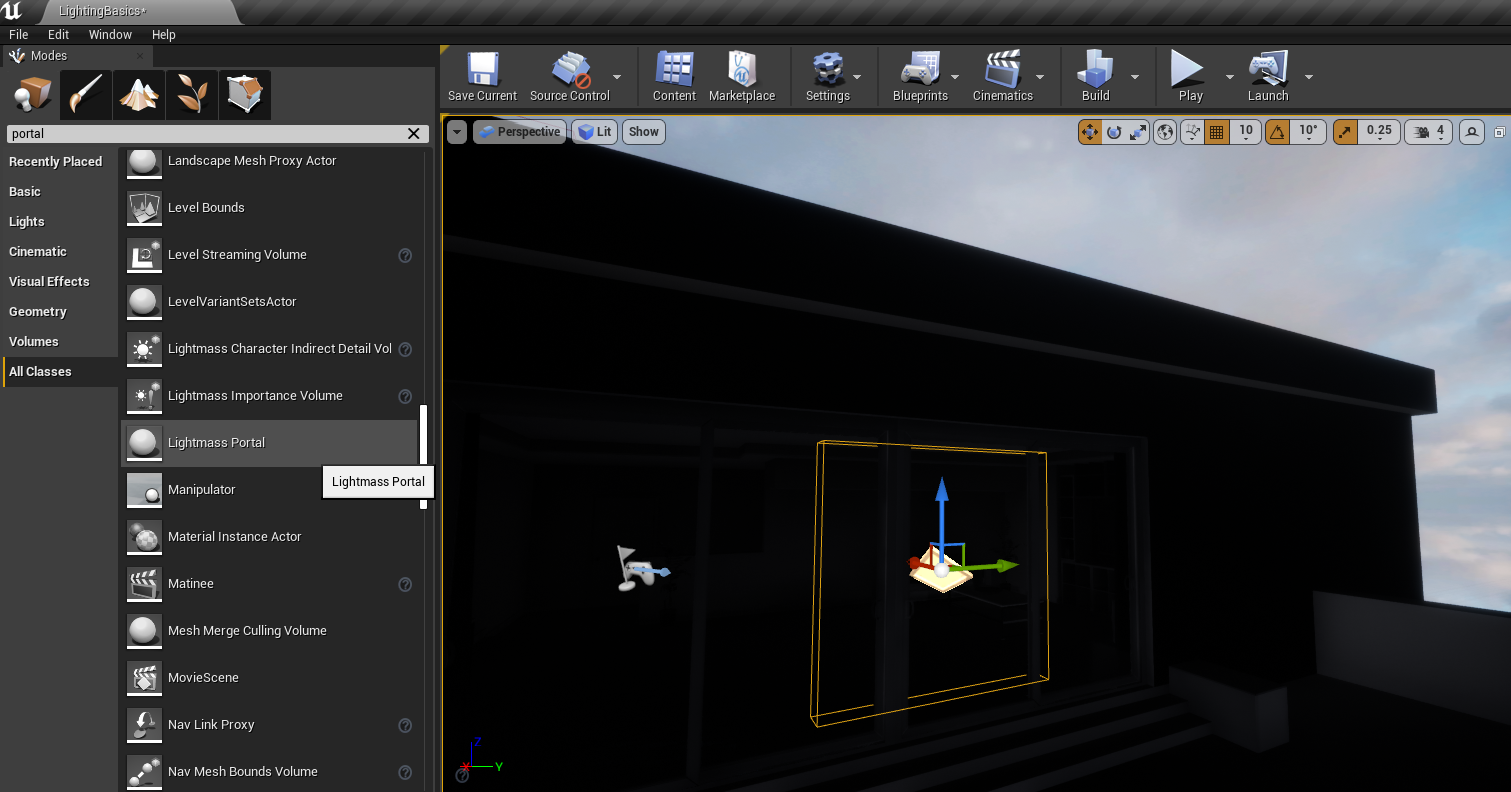Select the rotate gizmo mode icon
This screenshot has height=792, width=1511.
point(1114,132)
